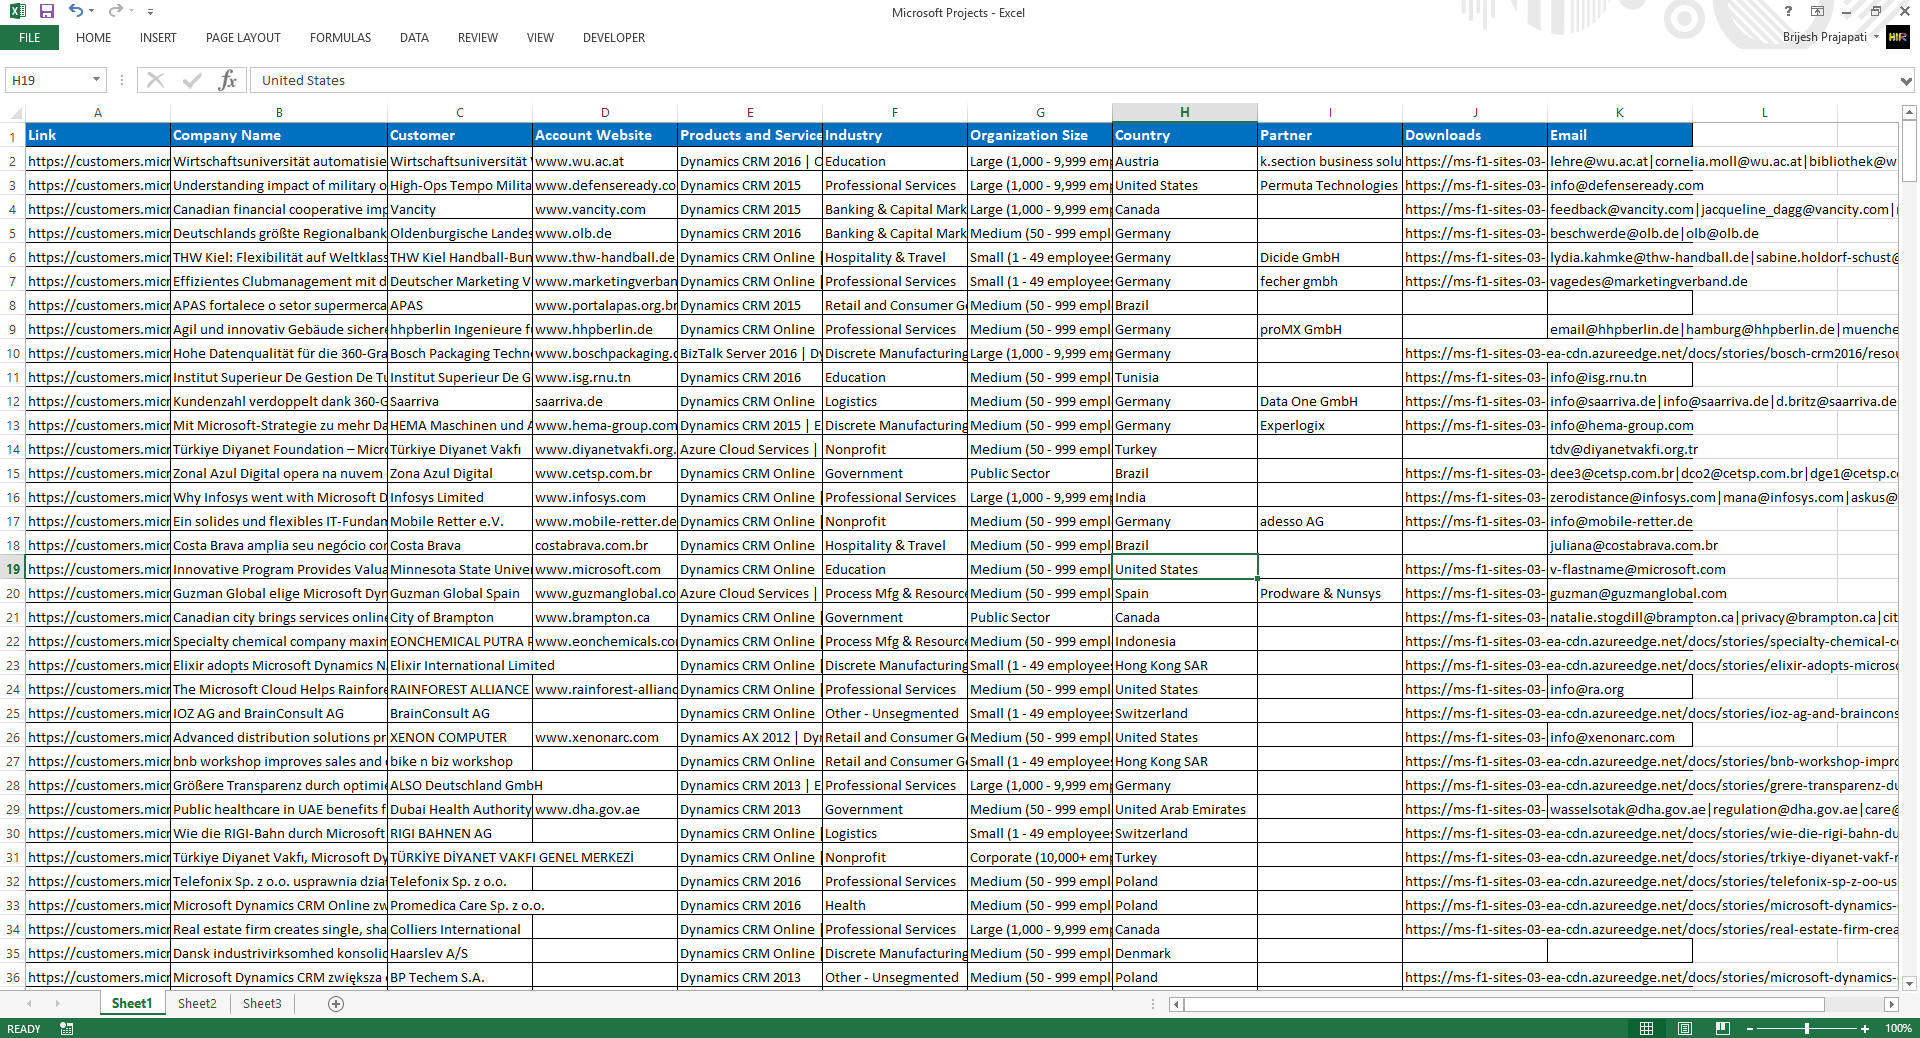Image resolution: width=1920 pixels, height=1038 pixels.
Task: Click the vertical scrollbar down arrow
Action: pos(1908,983)
